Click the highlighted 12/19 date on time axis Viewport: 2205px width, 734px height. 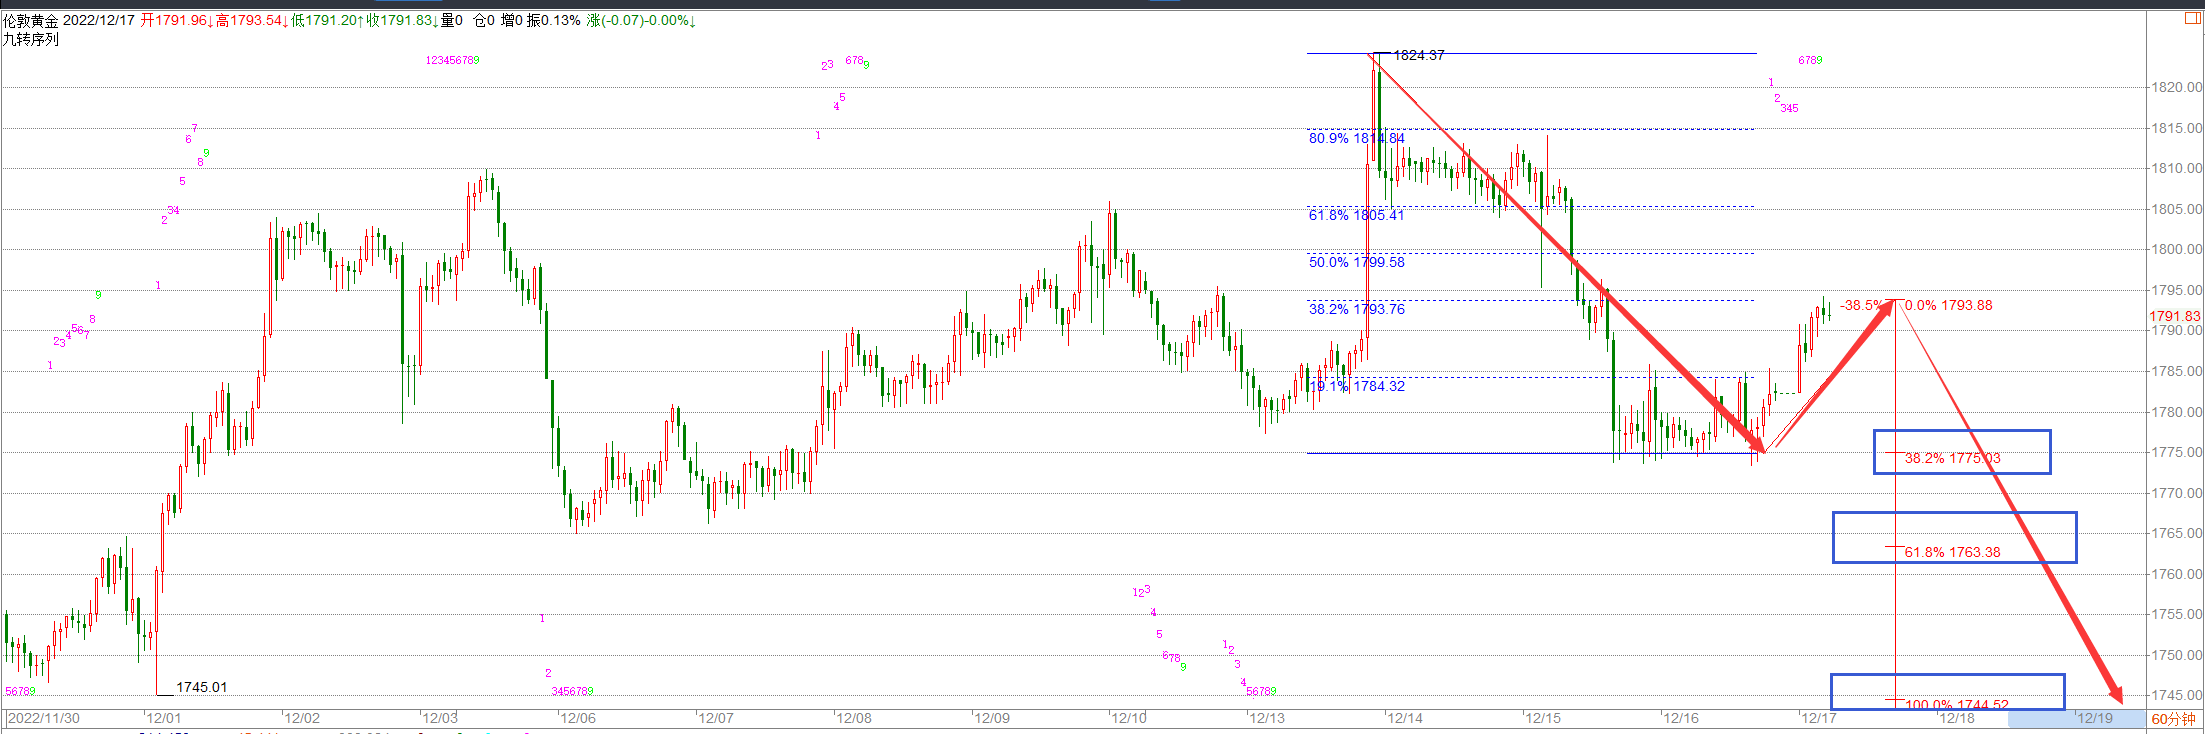[2095, 718]
